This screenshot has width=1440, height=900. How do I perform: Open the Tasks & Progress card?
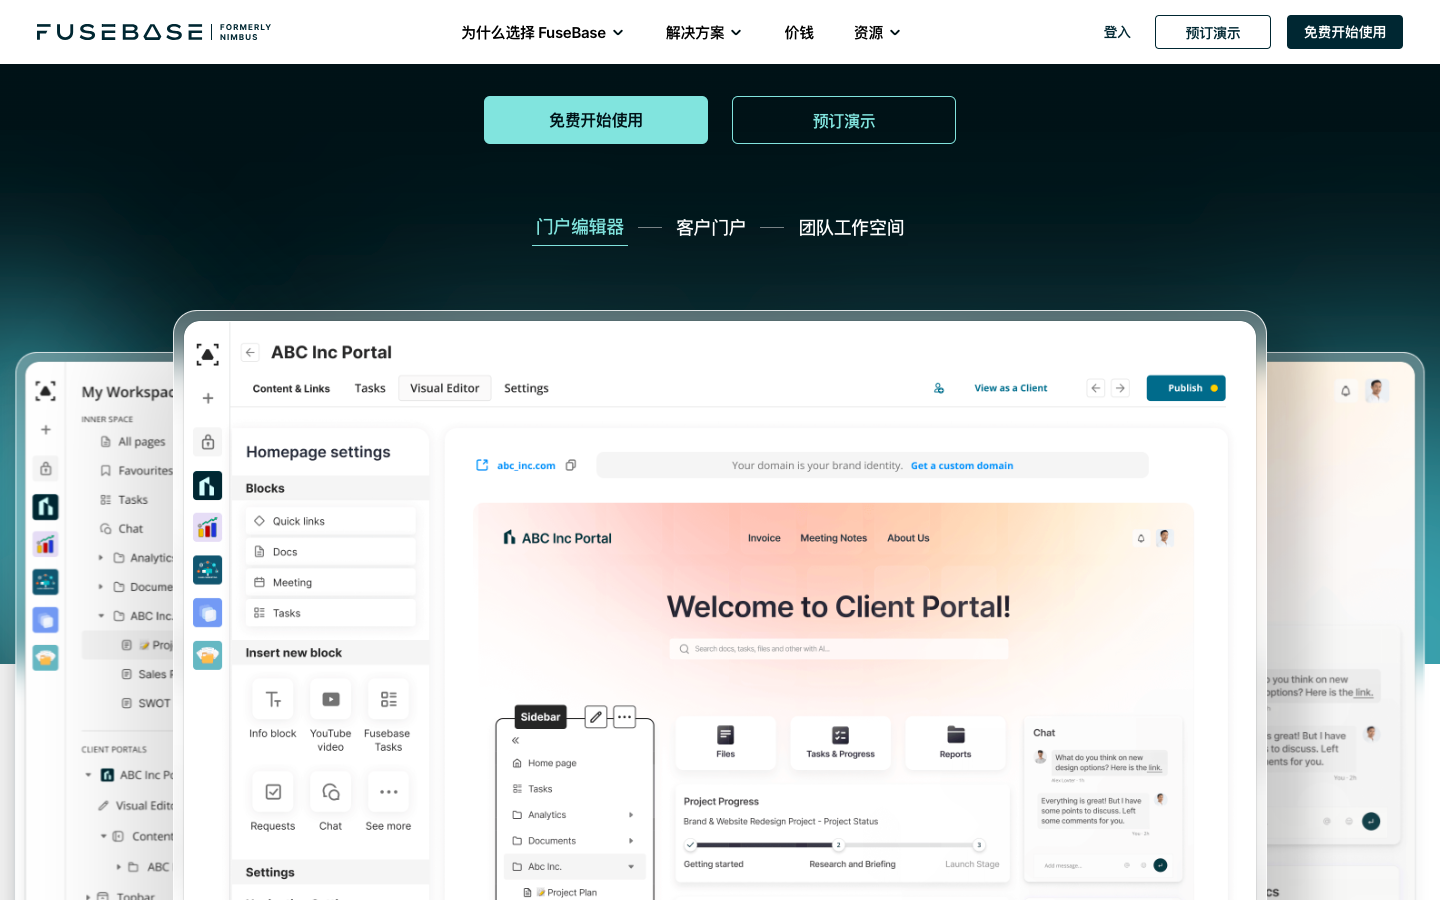(841, 742)
